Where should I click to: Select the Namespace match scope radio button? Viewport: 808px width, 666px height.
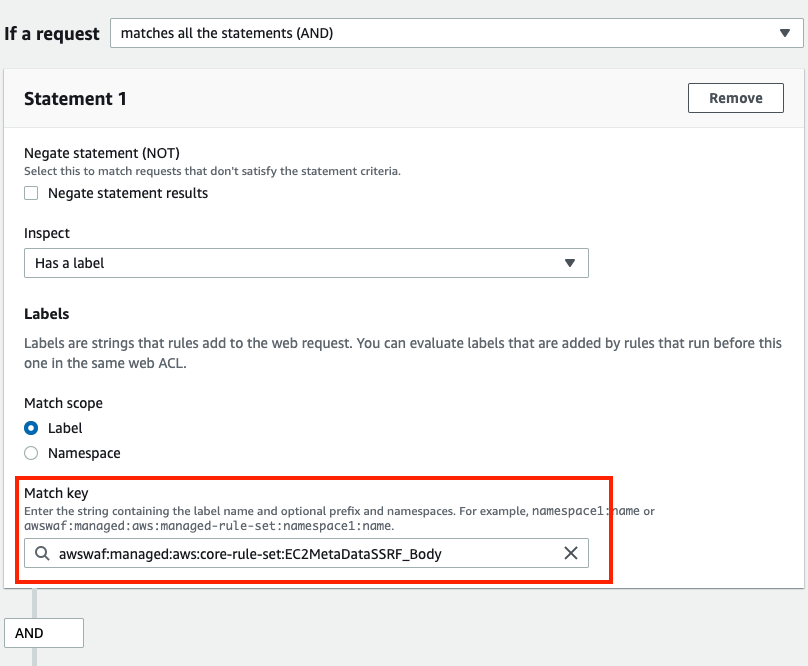[32, 453]
